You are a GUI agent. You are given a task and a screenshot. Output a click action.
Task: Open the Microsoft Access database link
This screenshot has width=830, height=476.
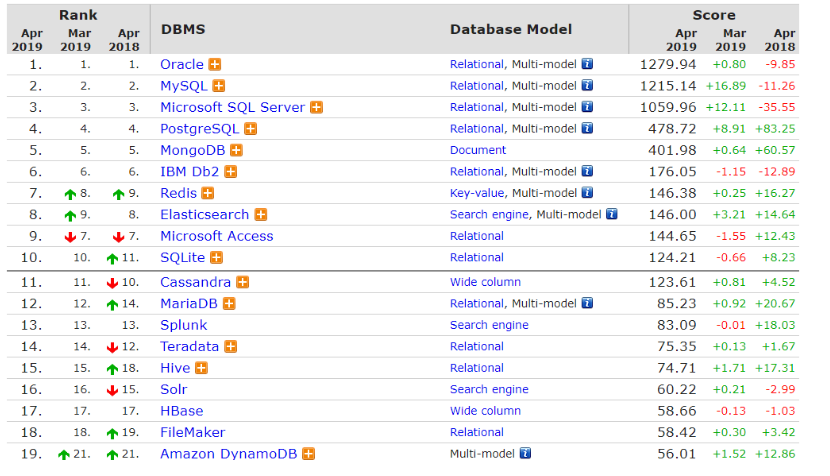(x=216, y=237)
